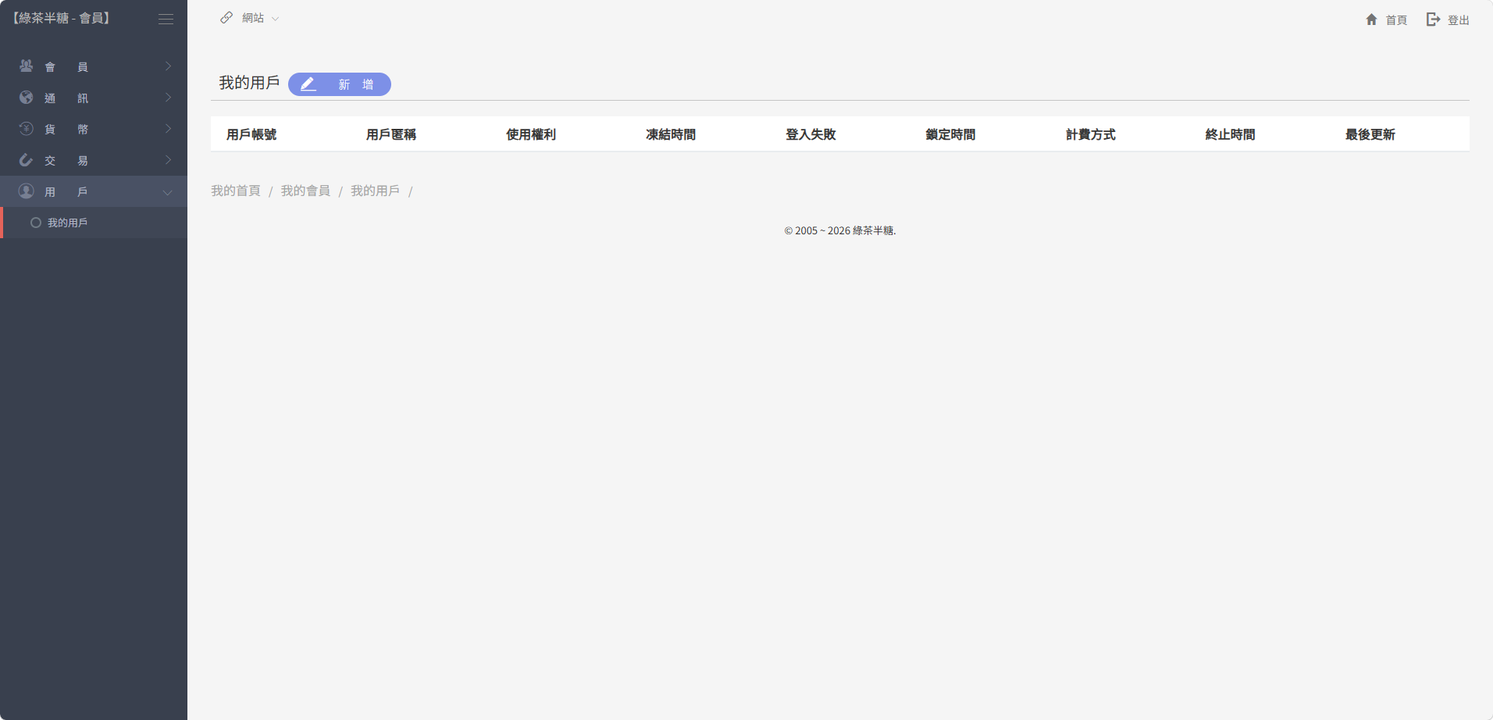Screen dimensions: 1493x720
Task: Open the 網站 dropdown menu
Action: 260,18
